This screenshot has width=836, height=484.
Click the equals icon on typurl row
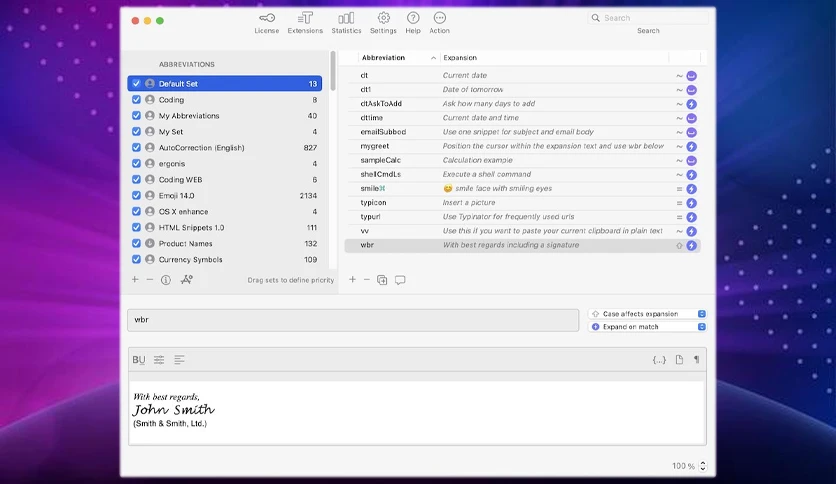pyautogui.click(x=679, y=217)
